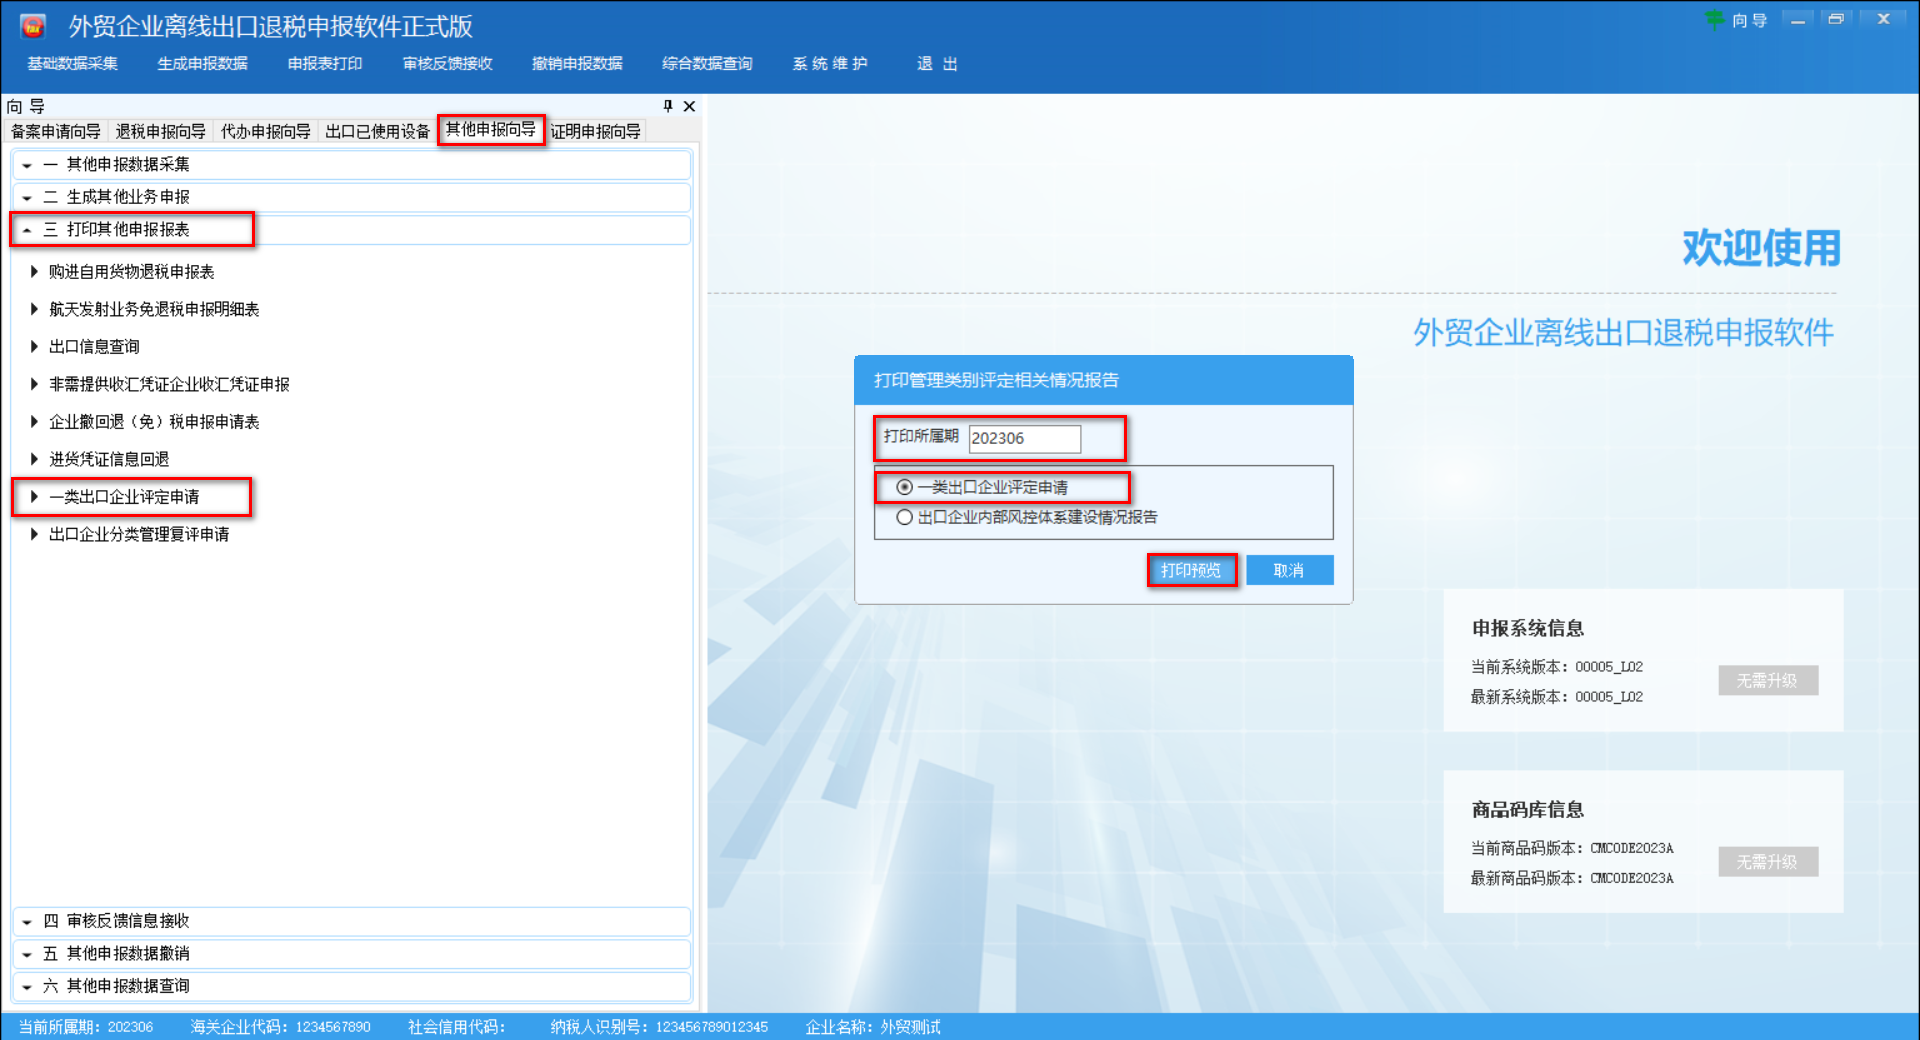This screenshot has height=1040, width=1920.
Task: Select the 一类出口企业评定申请 radio option
Action: (x=904, y=487)
